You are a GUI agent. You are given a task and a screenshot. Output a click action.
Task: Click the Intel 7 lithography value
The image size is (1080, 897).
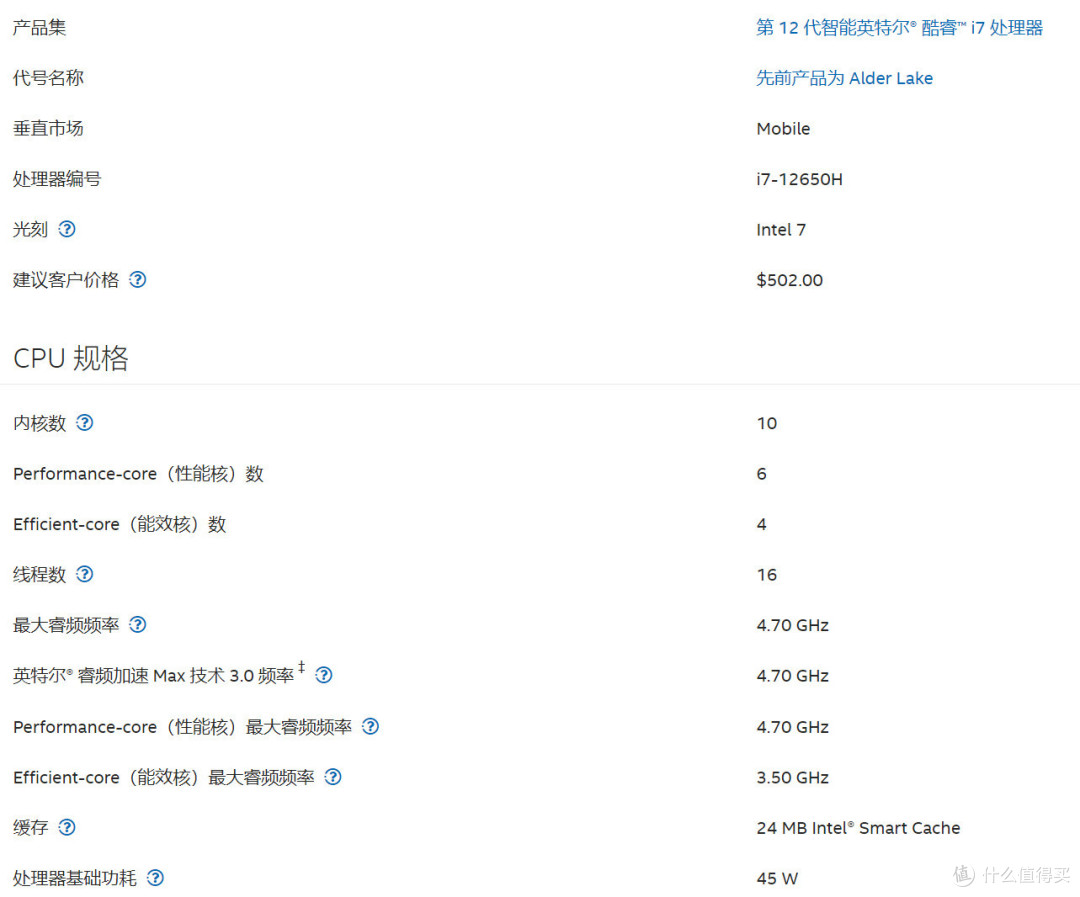click(781, 229)
